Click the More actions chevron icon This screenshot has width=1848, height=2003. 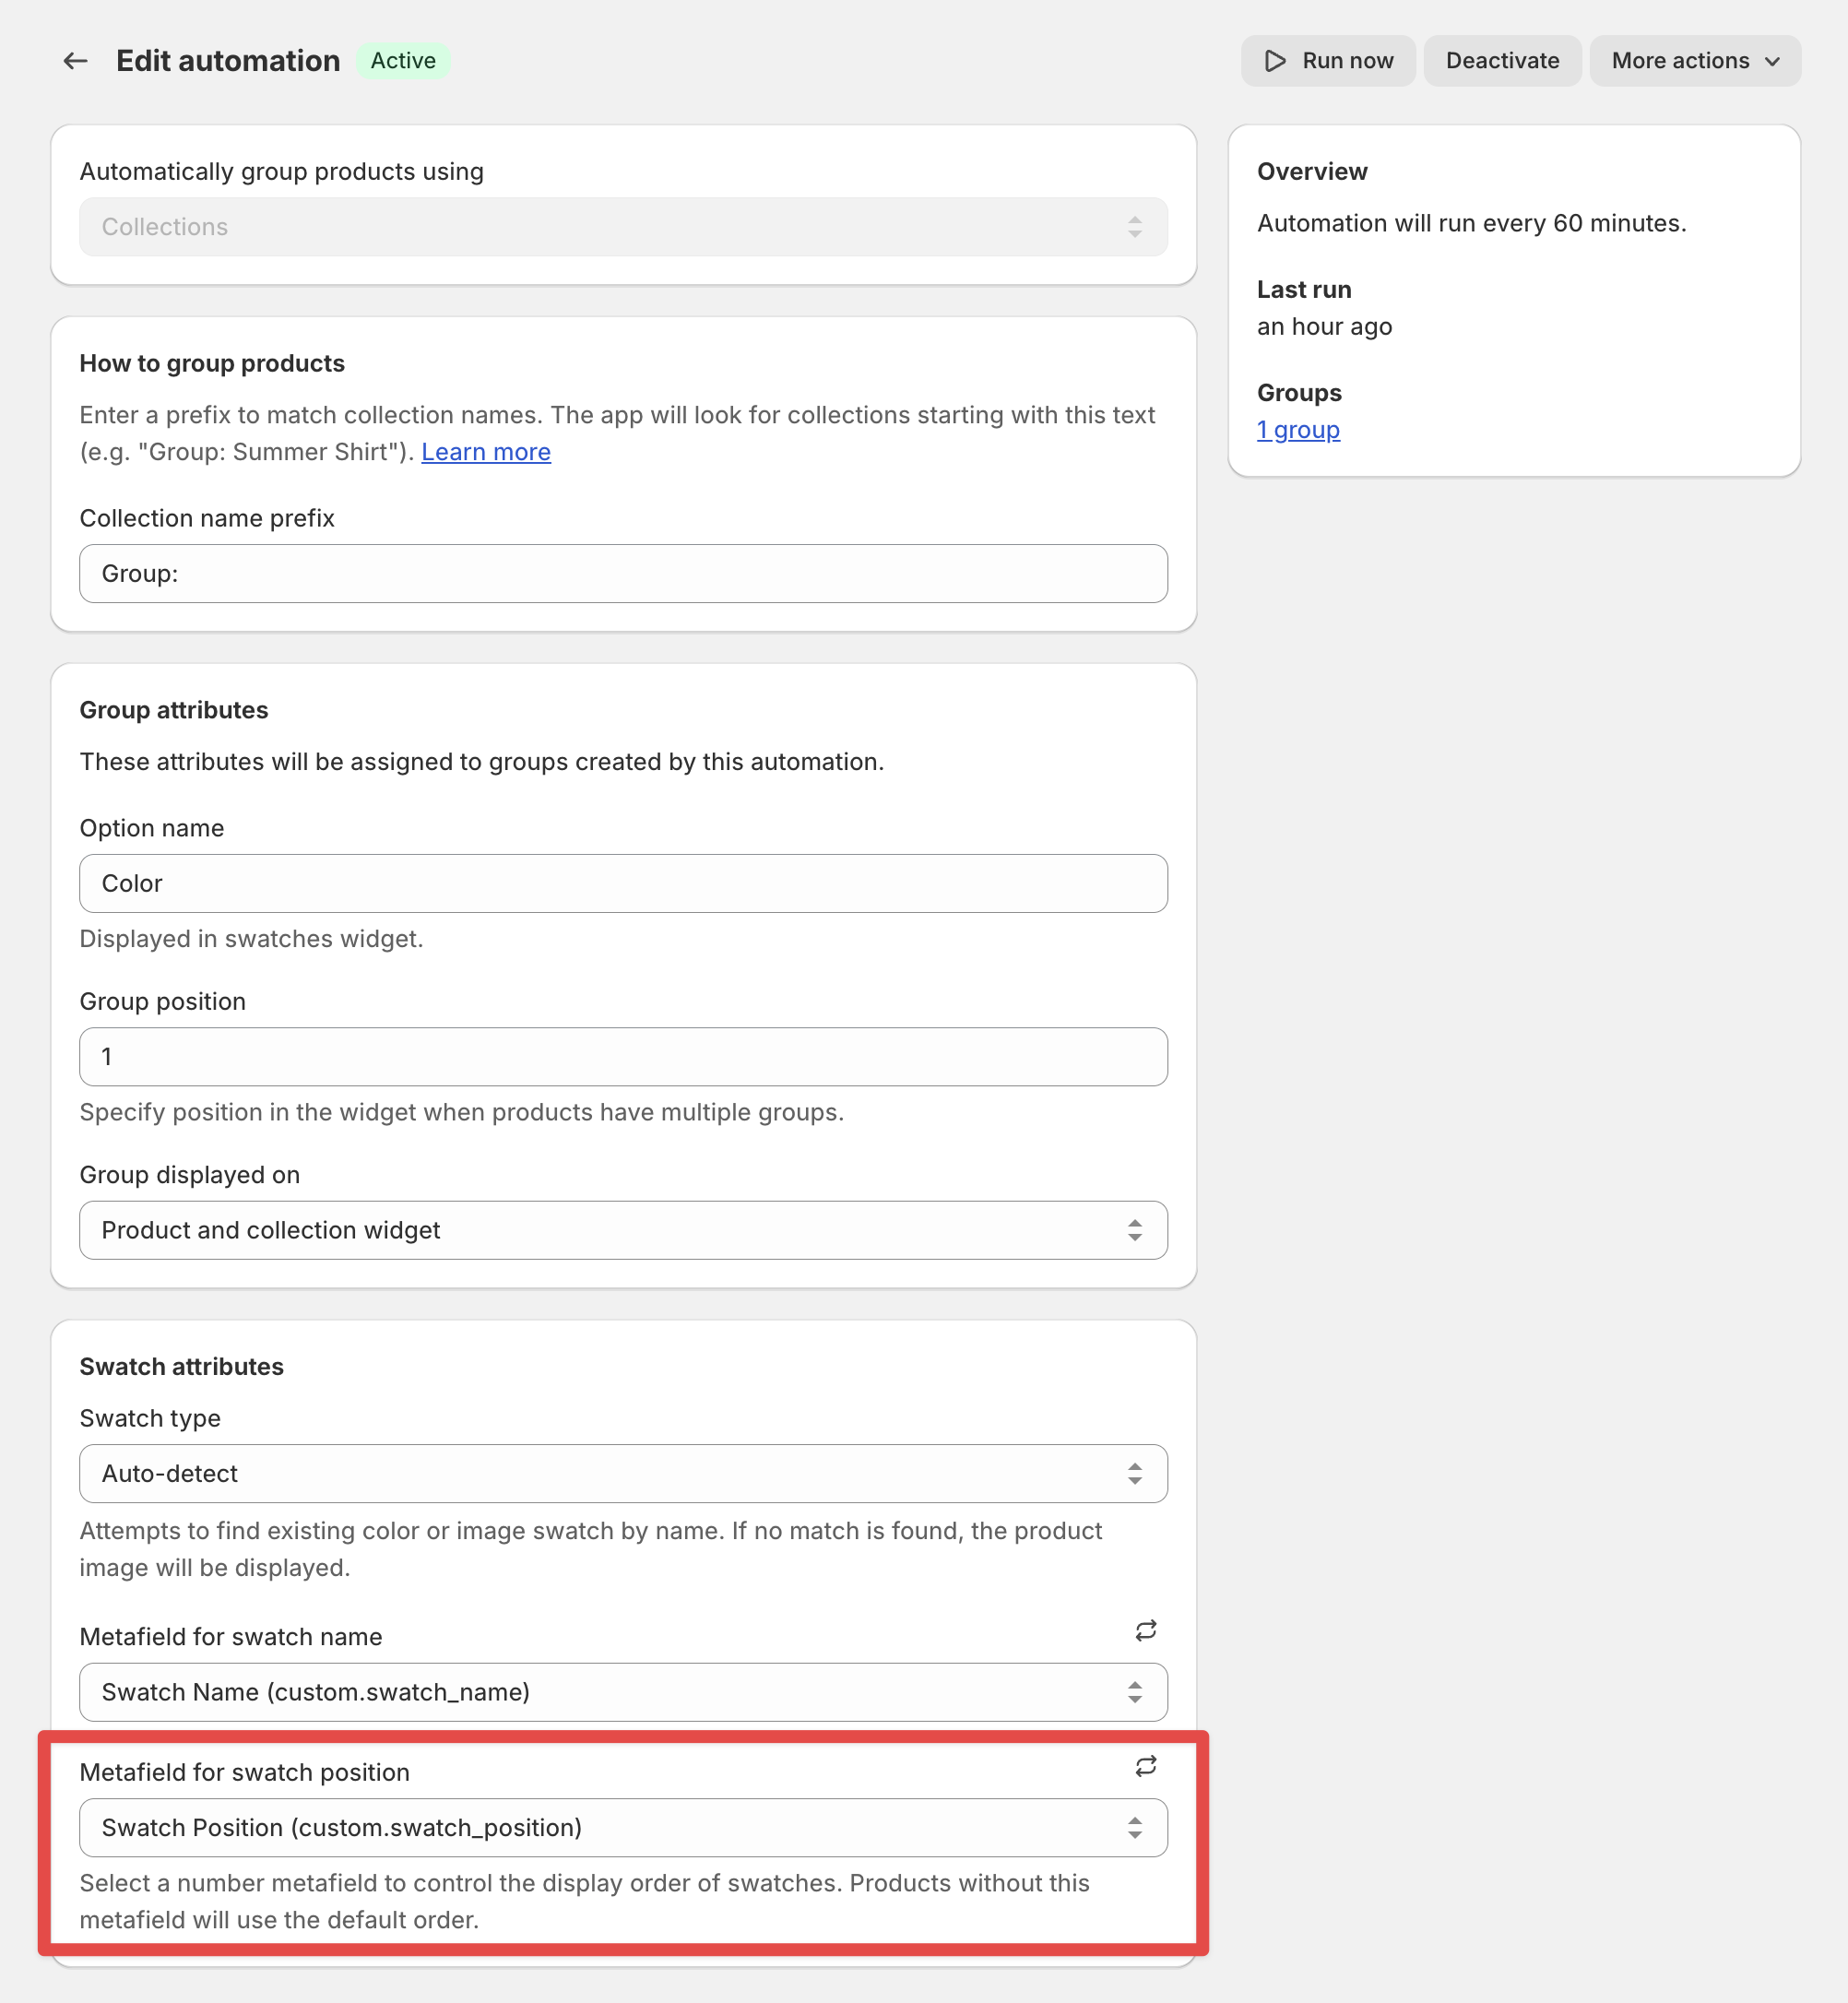(1772, 62)
